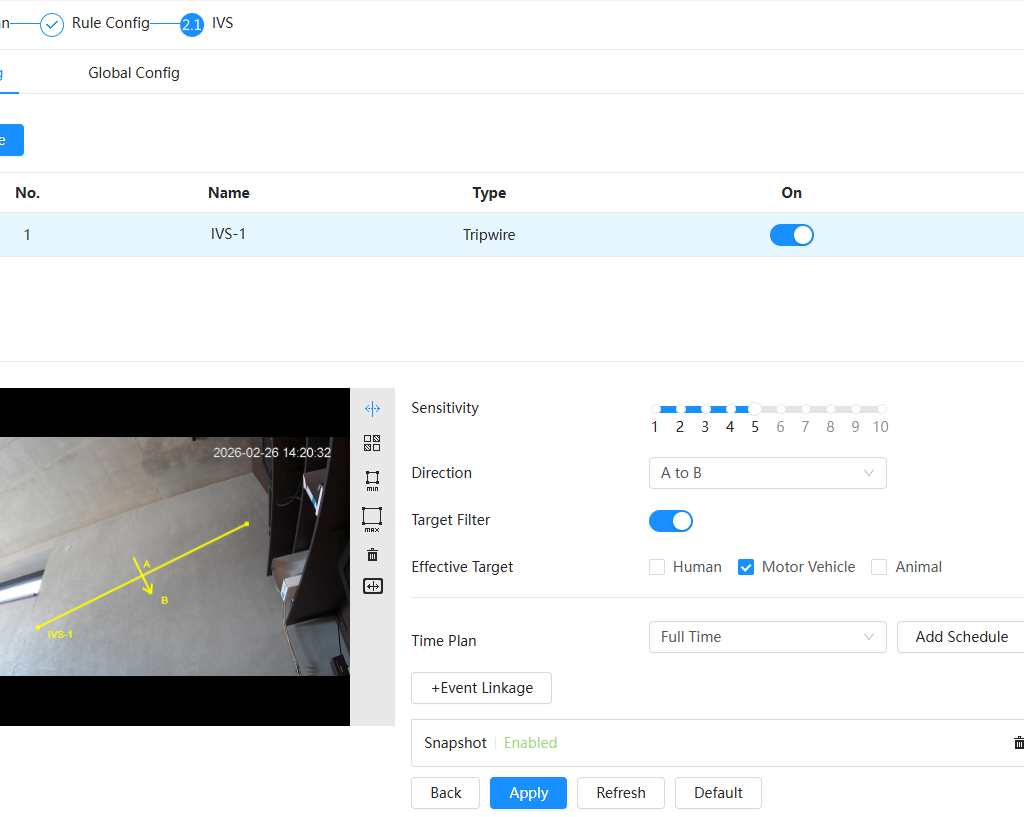Click the boxed arrows icon below trash
Viewport: 1024px width, 817px height.
[372, 586]
